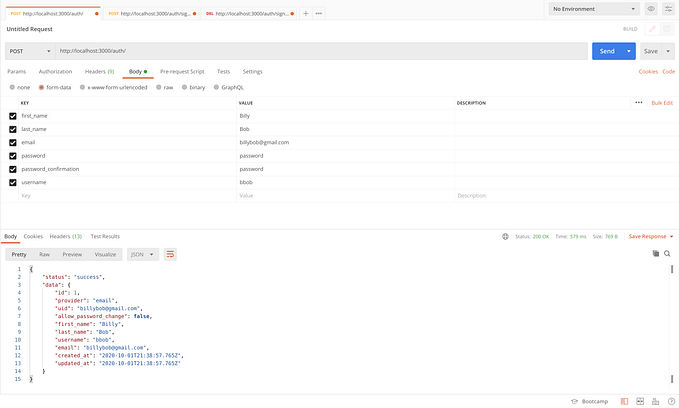This screenshot has height=408, width=679.
Task: Open the request Headers (9) tab
Action: pos(100,71)
